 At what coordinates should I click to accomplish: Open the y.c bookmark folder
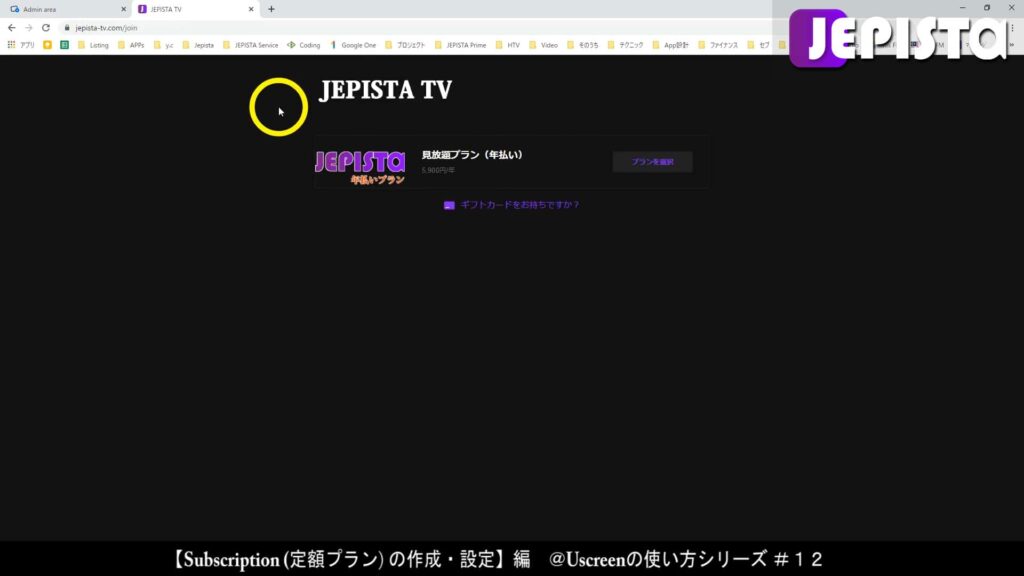[x=163, y=45]
